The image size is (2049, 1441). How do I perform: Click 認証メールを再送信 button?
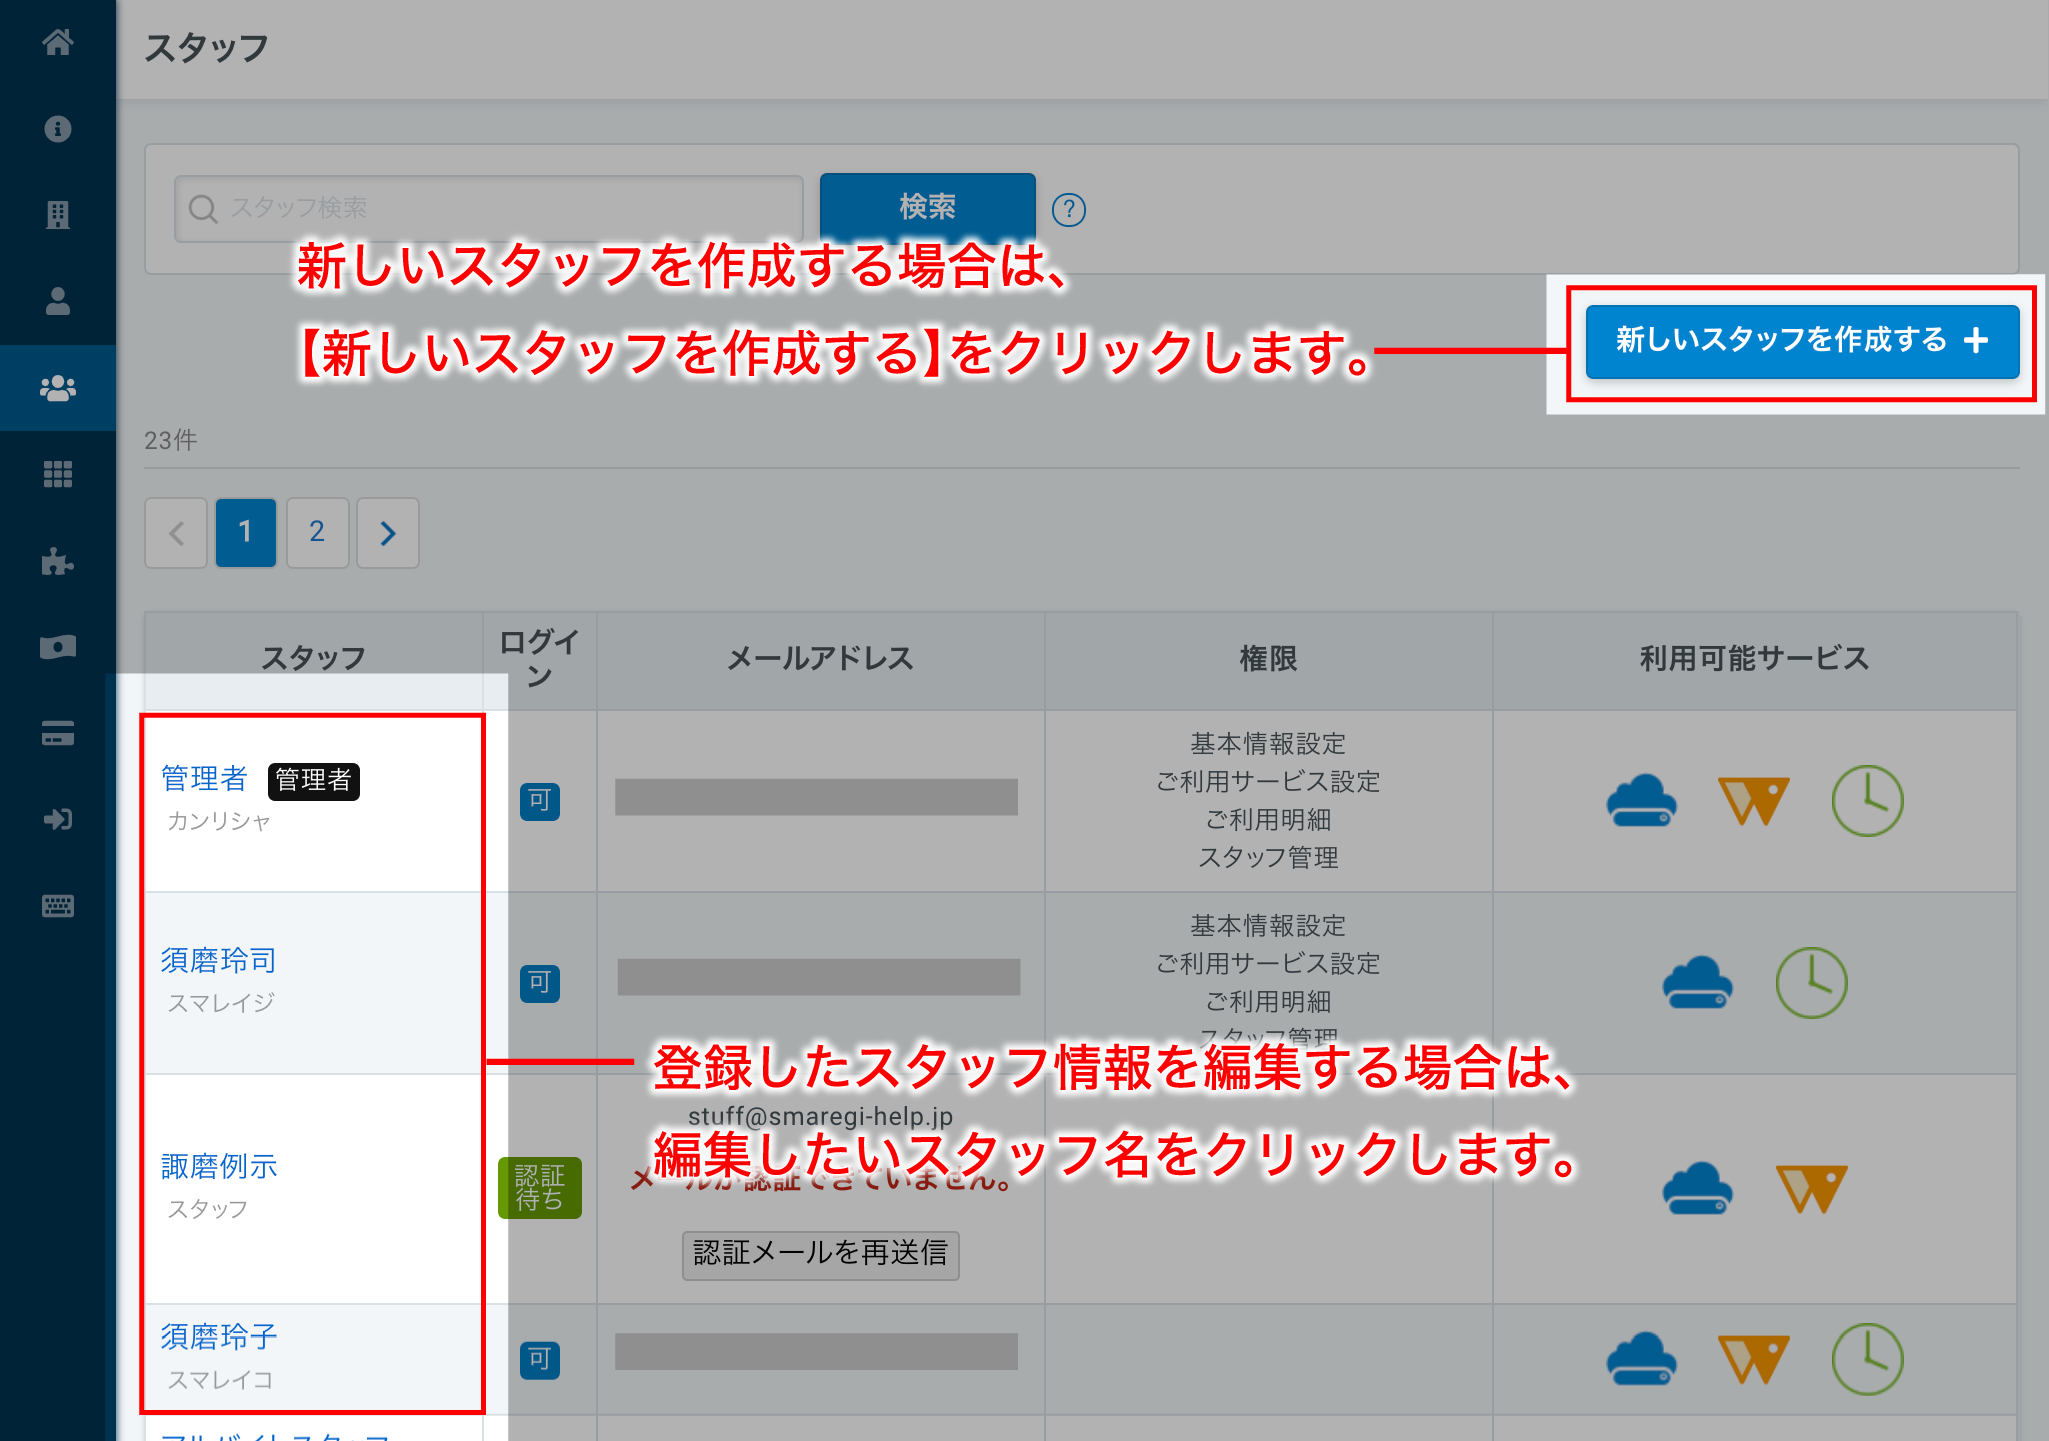pos(820,1254)
